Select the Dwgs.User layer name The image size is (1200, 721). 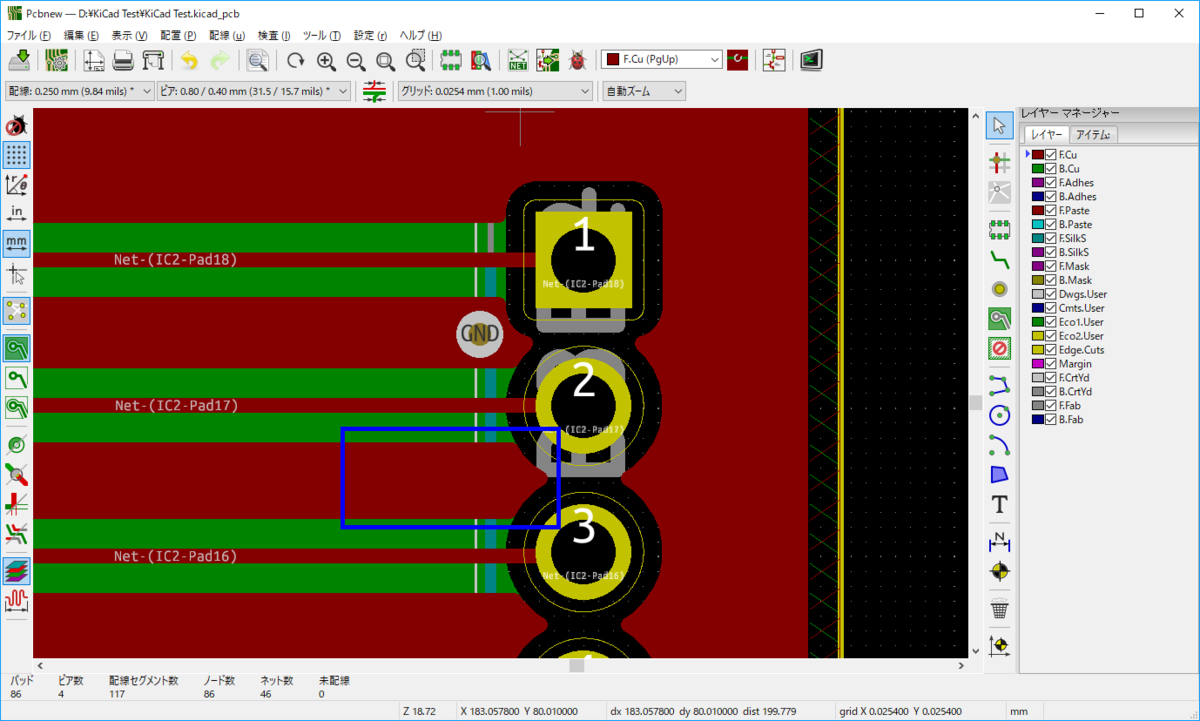(1083, 295)
